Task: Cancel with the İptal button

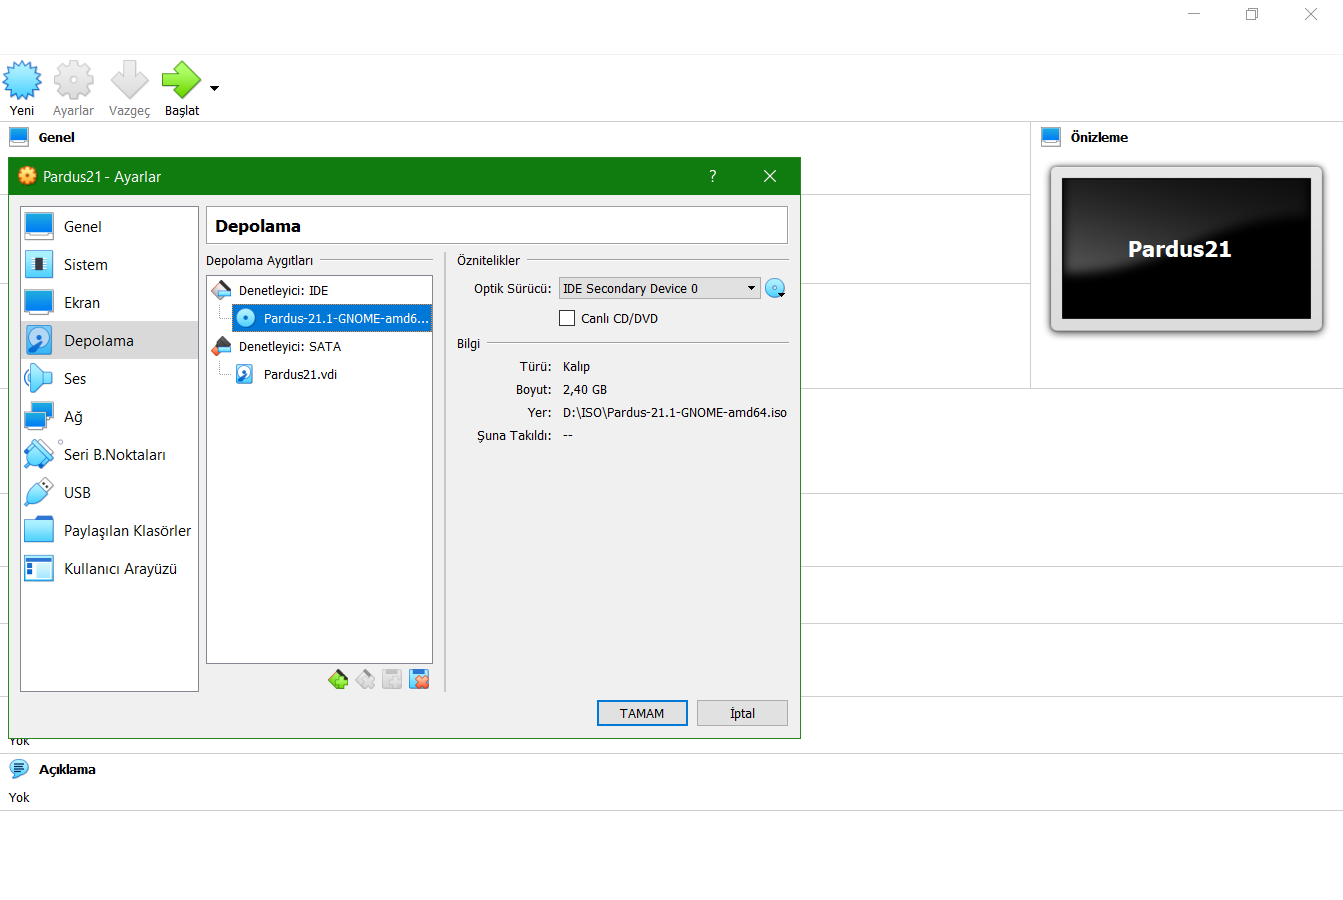Action: click(742, 713)
